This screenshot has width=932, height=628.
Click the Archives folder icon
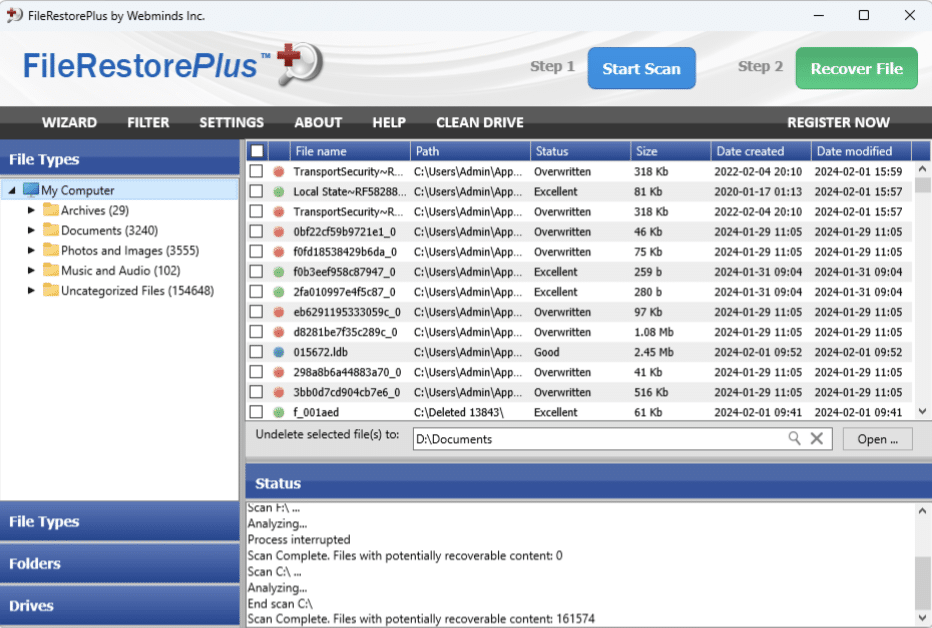(50, 210)
